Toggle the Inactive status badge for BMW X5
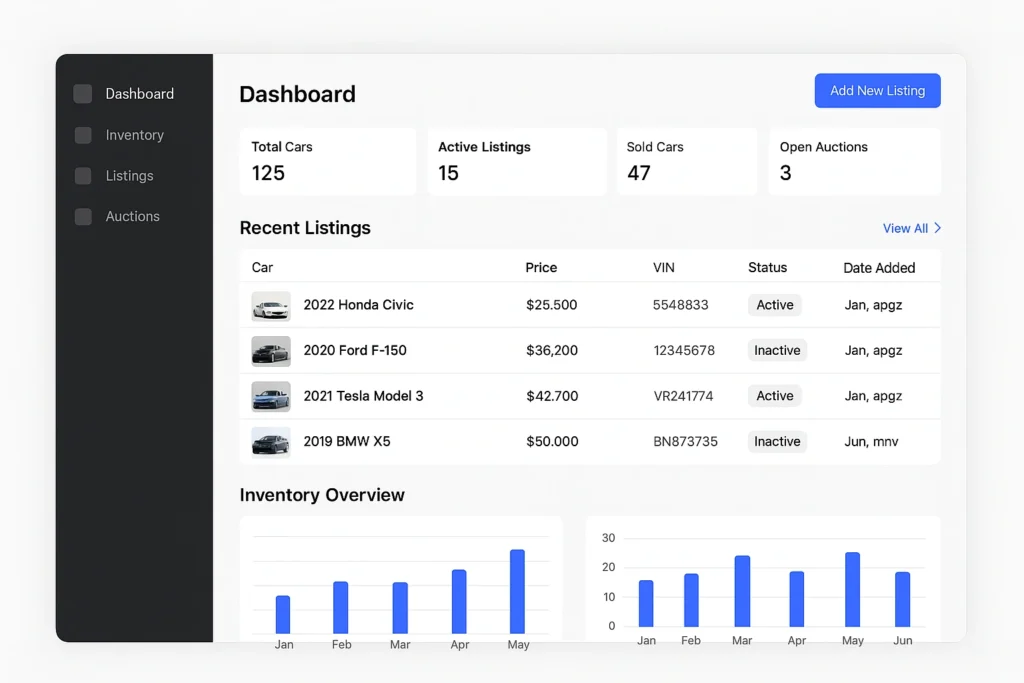 point(777,442)
